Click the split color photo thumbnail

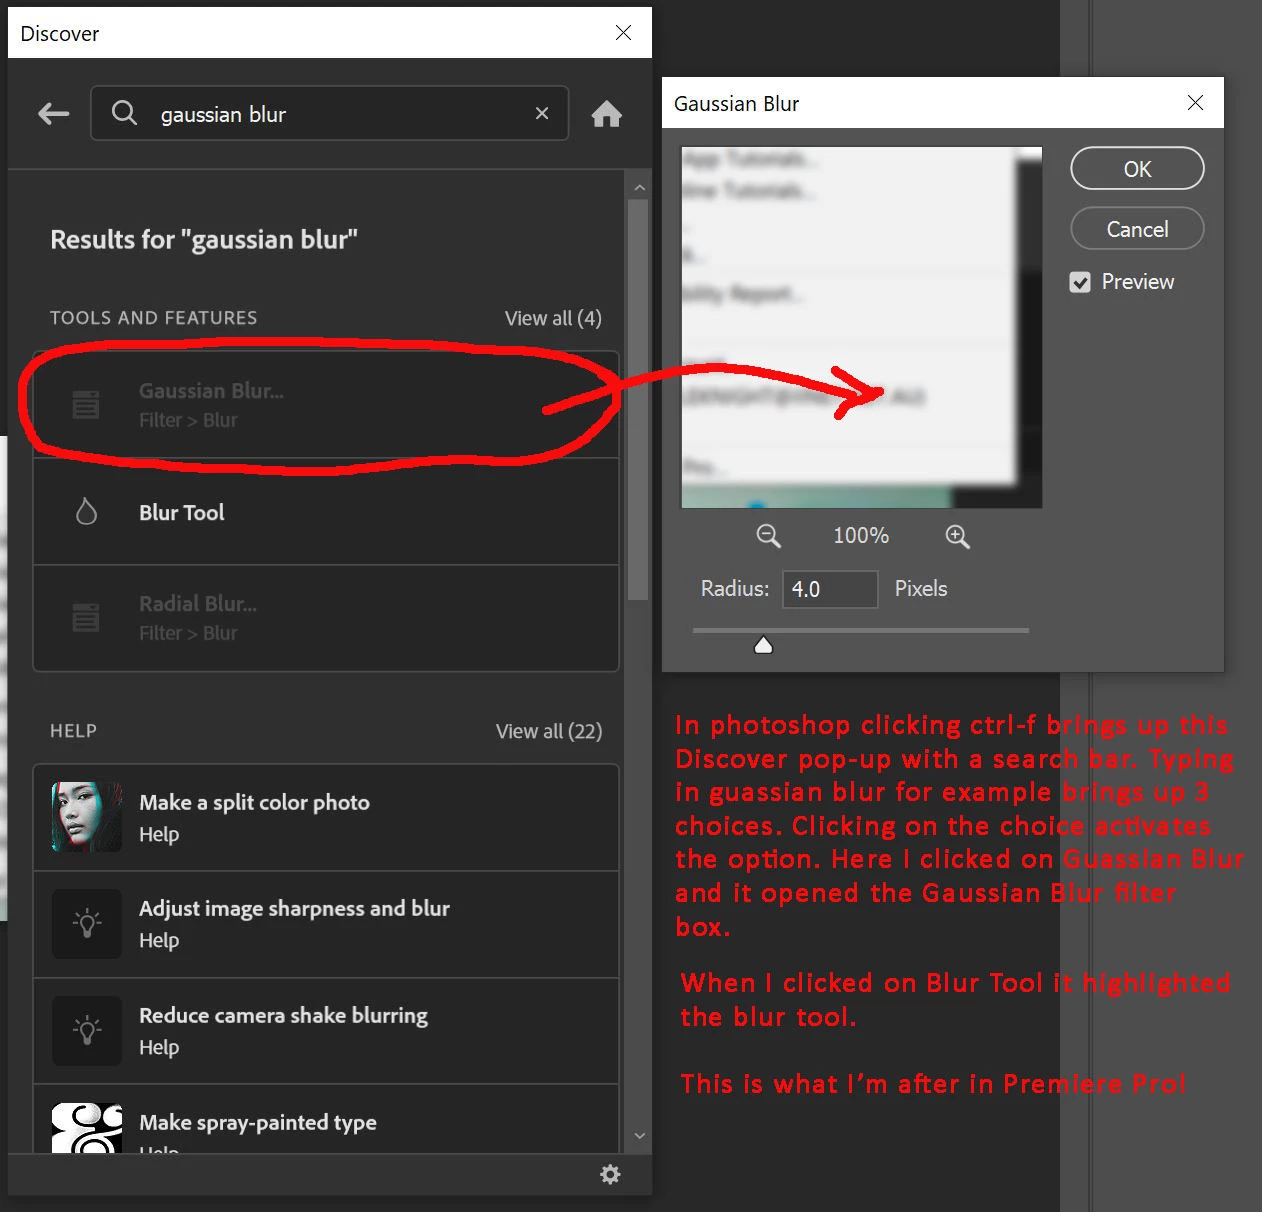point(87,817)
